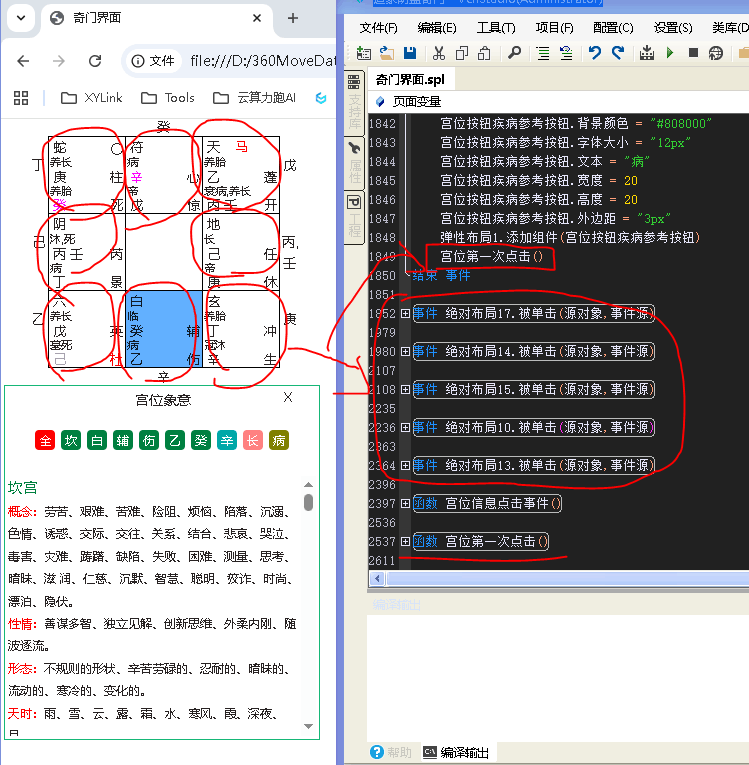Create a new file with the IDE toolbar icon

pyautogui.click(x=364, y=53)
